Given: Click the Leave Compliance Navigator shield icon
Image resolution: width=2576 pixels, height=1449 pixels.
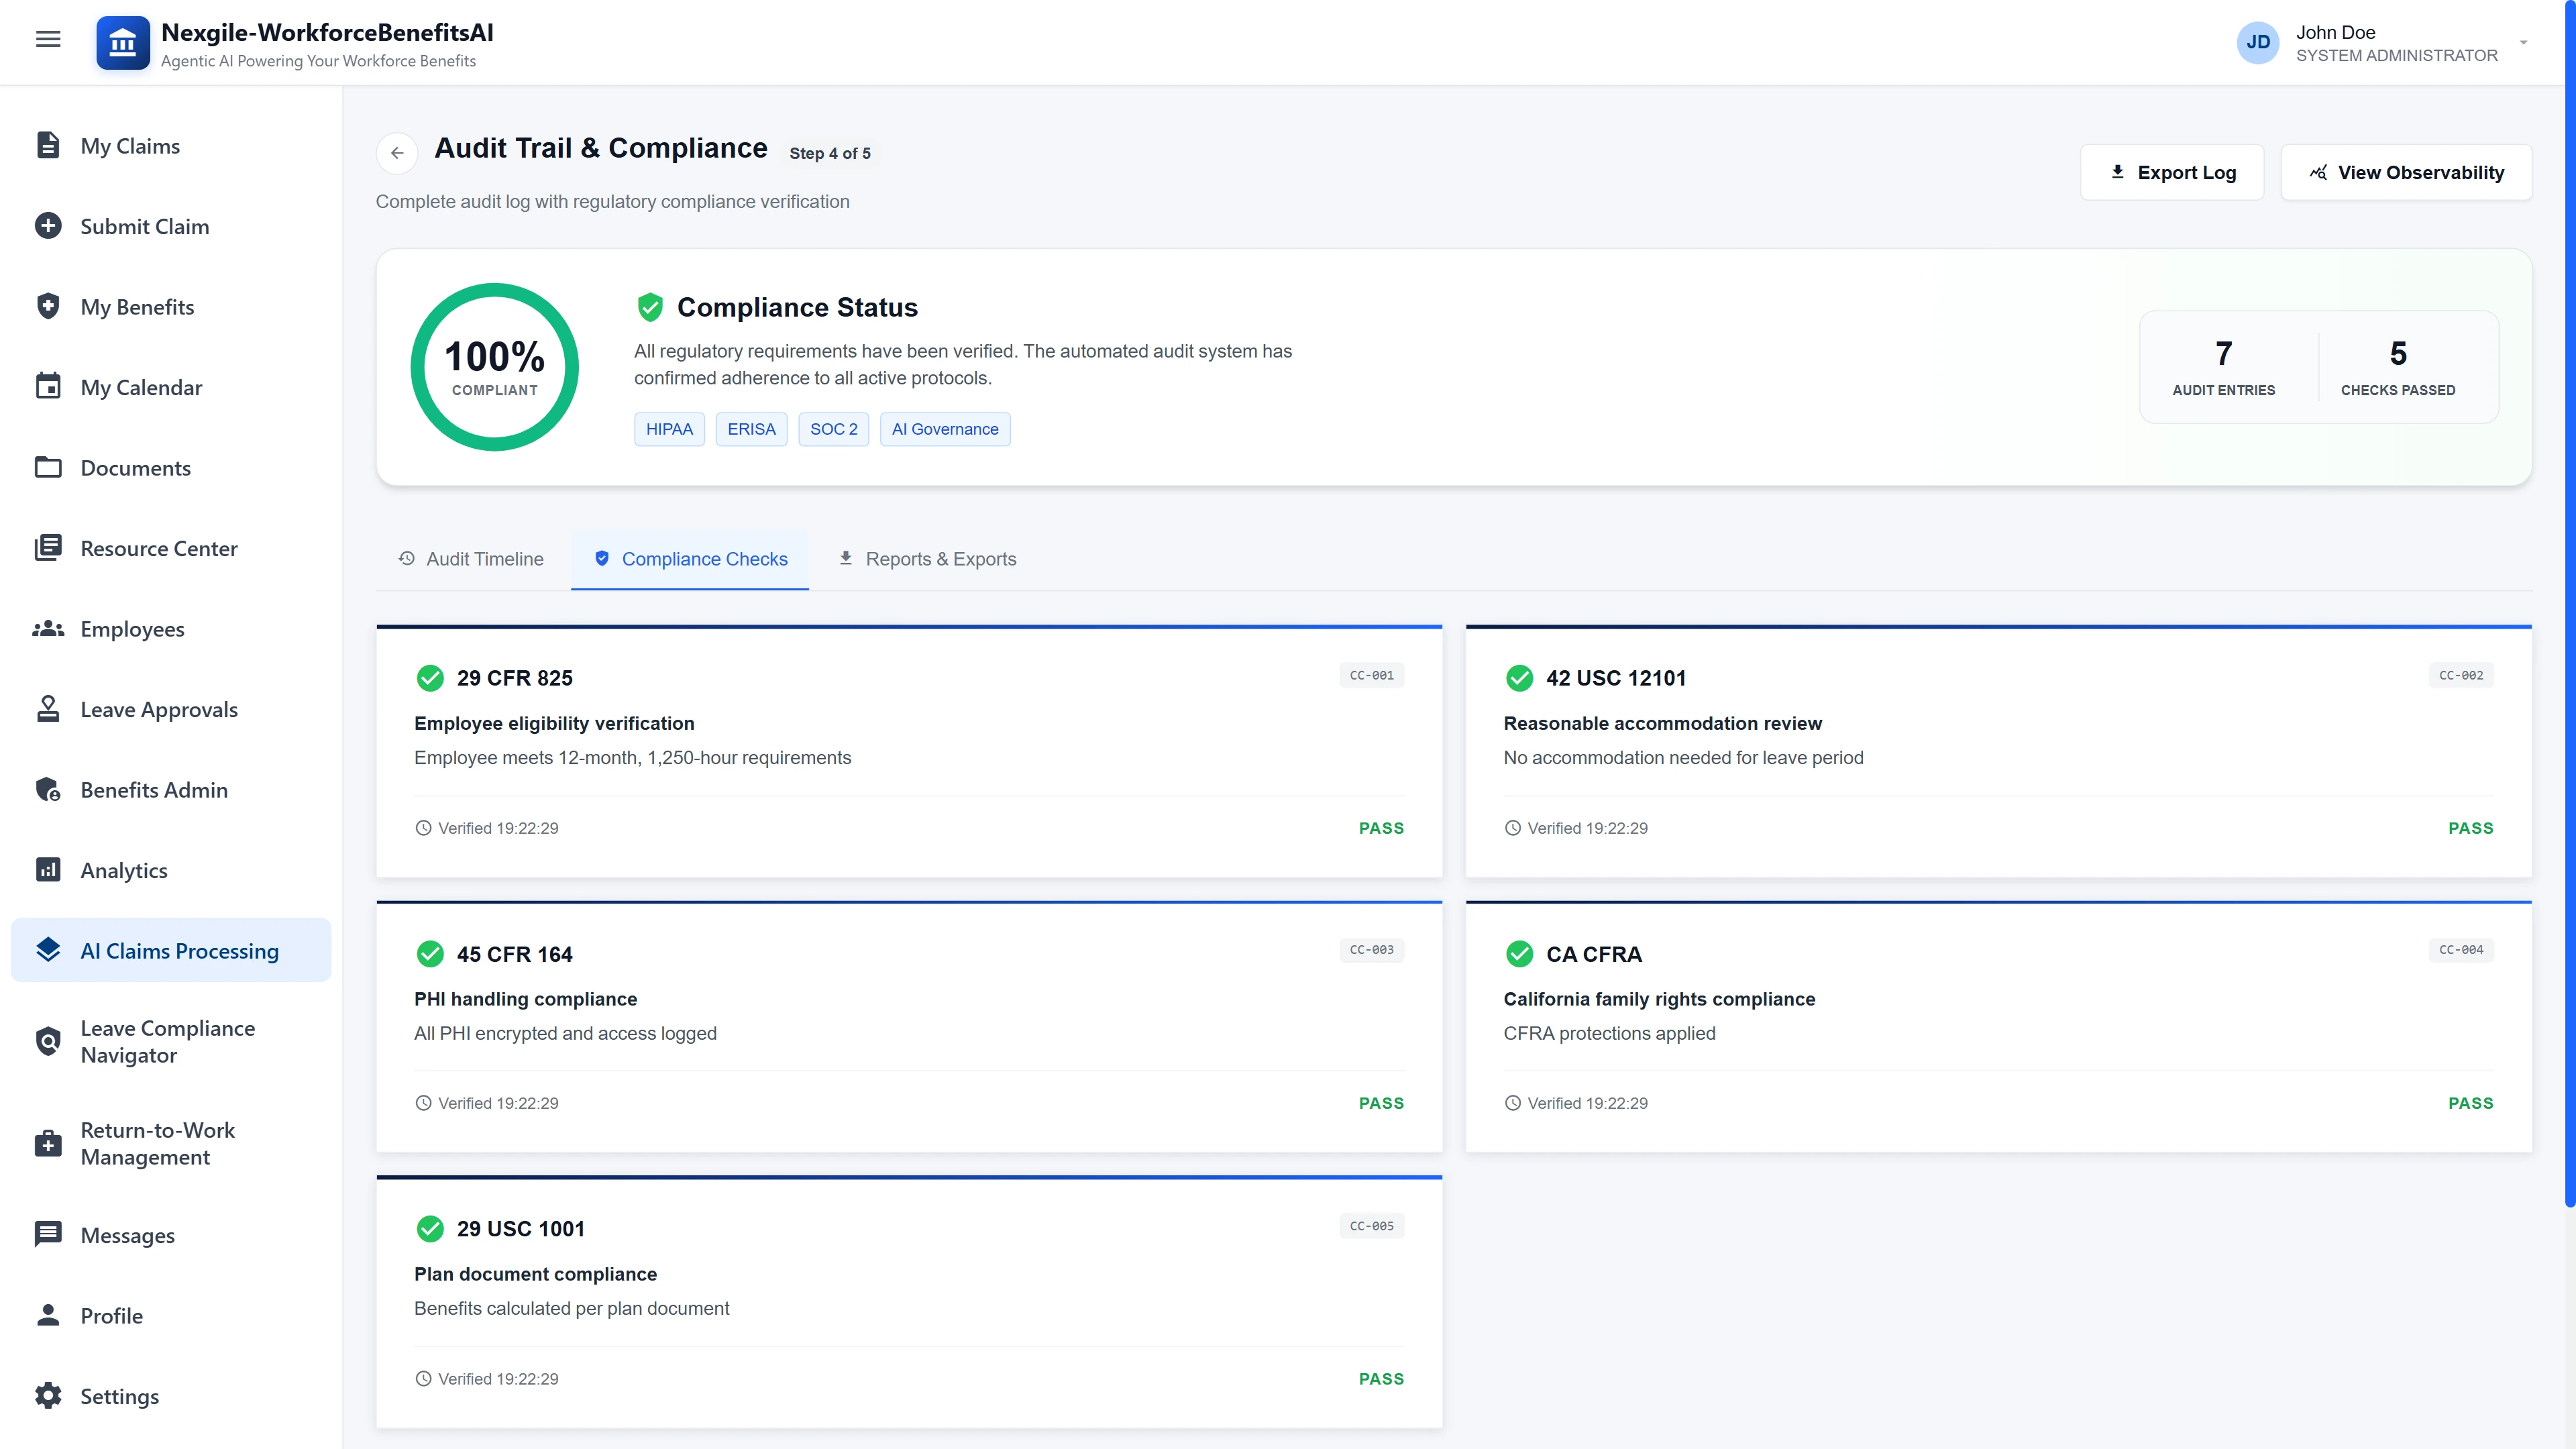Looking at the screenshot, I should (x=48, y=1041).
